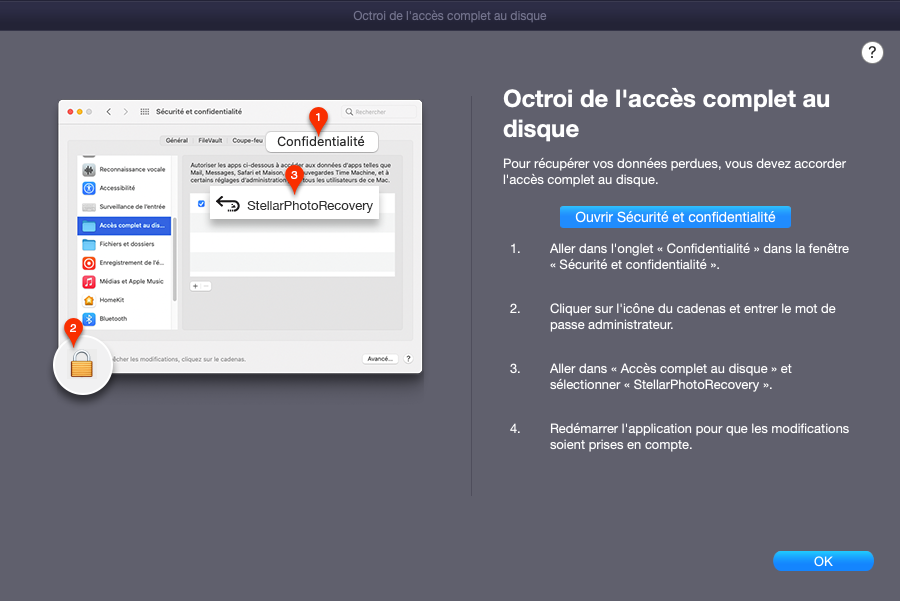Image resolution: width=900 pixels, height=601 pixels.
Task: Select the Confidentialité tab
Action: [321, 141]
